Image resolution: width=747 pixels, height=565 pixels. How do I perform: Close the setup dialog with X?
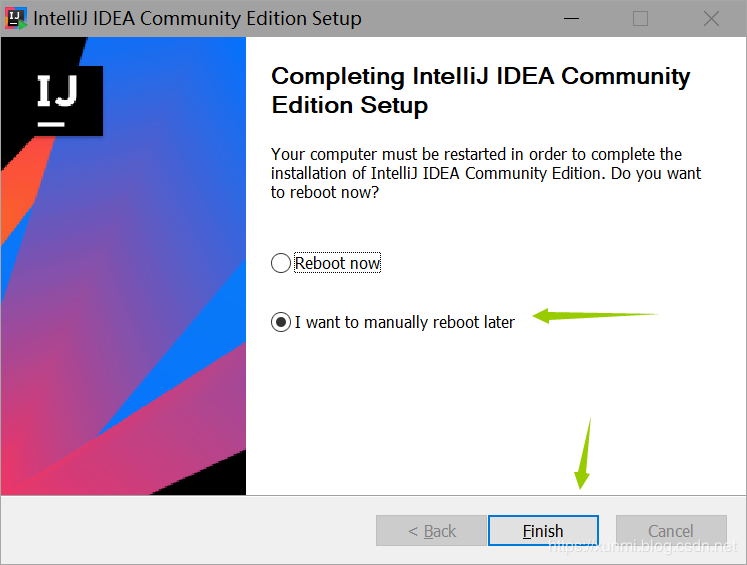click(711, 19)
